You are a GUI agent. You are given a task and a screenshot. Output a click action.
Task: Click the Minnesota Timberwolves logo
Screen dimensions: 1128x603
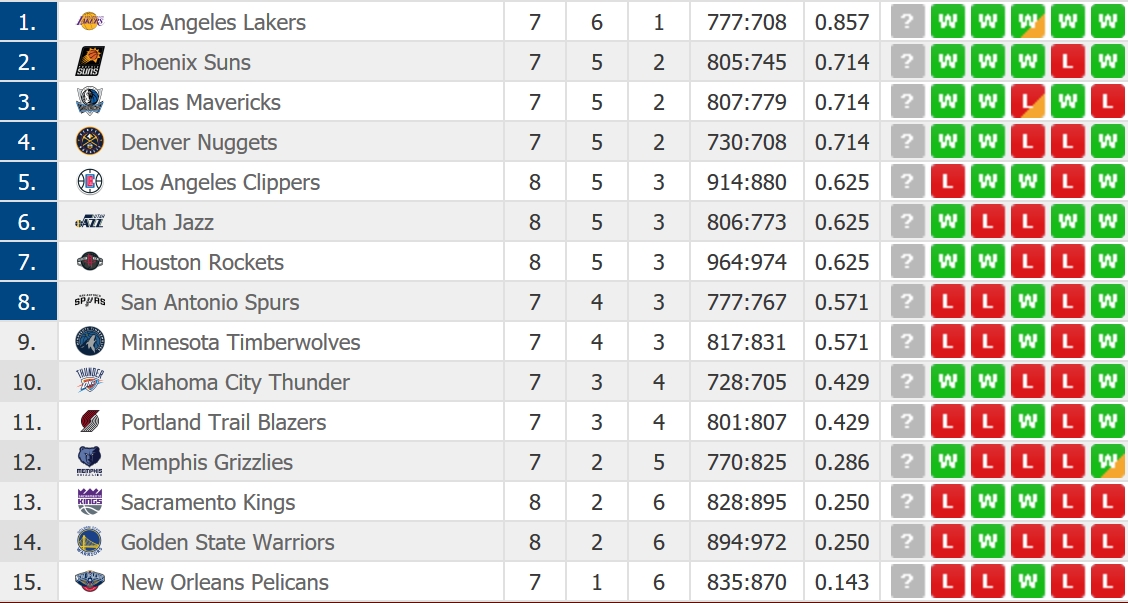point(89,342)
